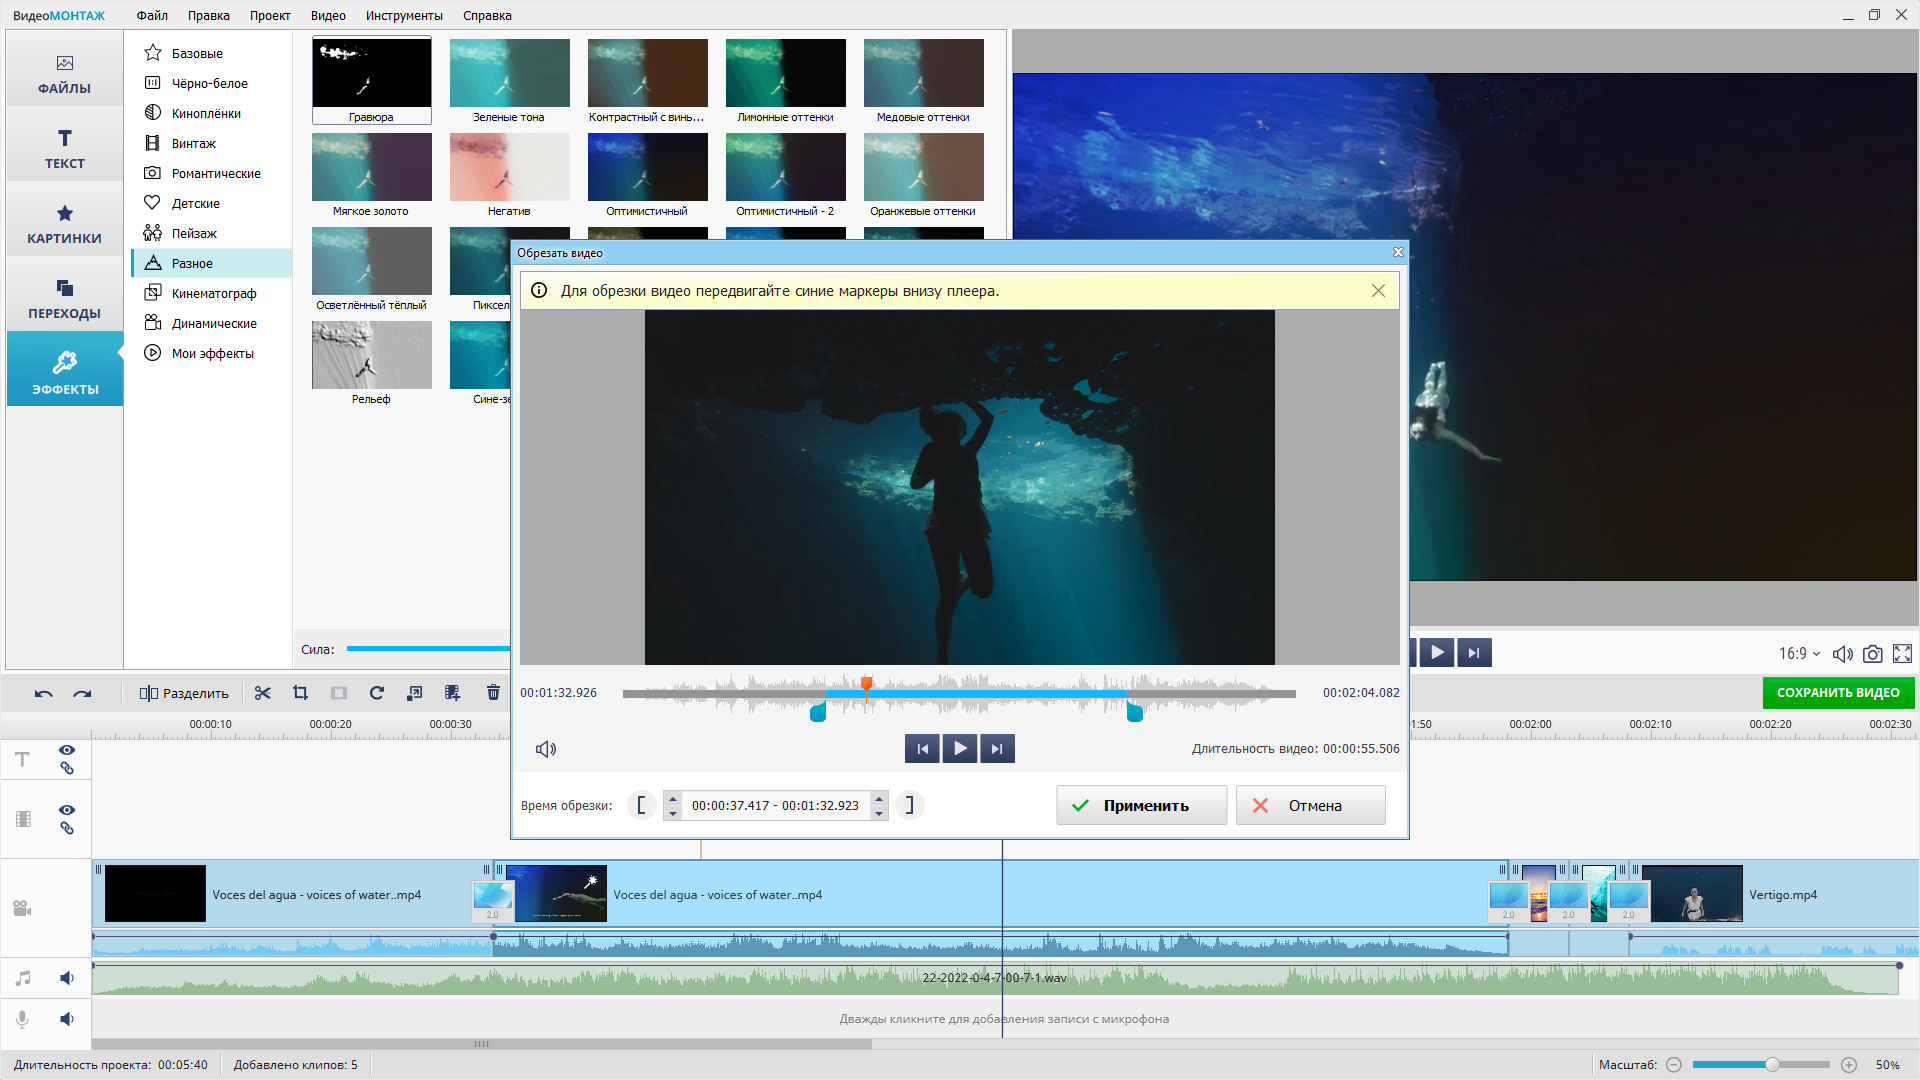Screen dimensions: 1920x1080
Task: Open the 16:9 aspect ratio dropdown
Action: point(1799,654)
